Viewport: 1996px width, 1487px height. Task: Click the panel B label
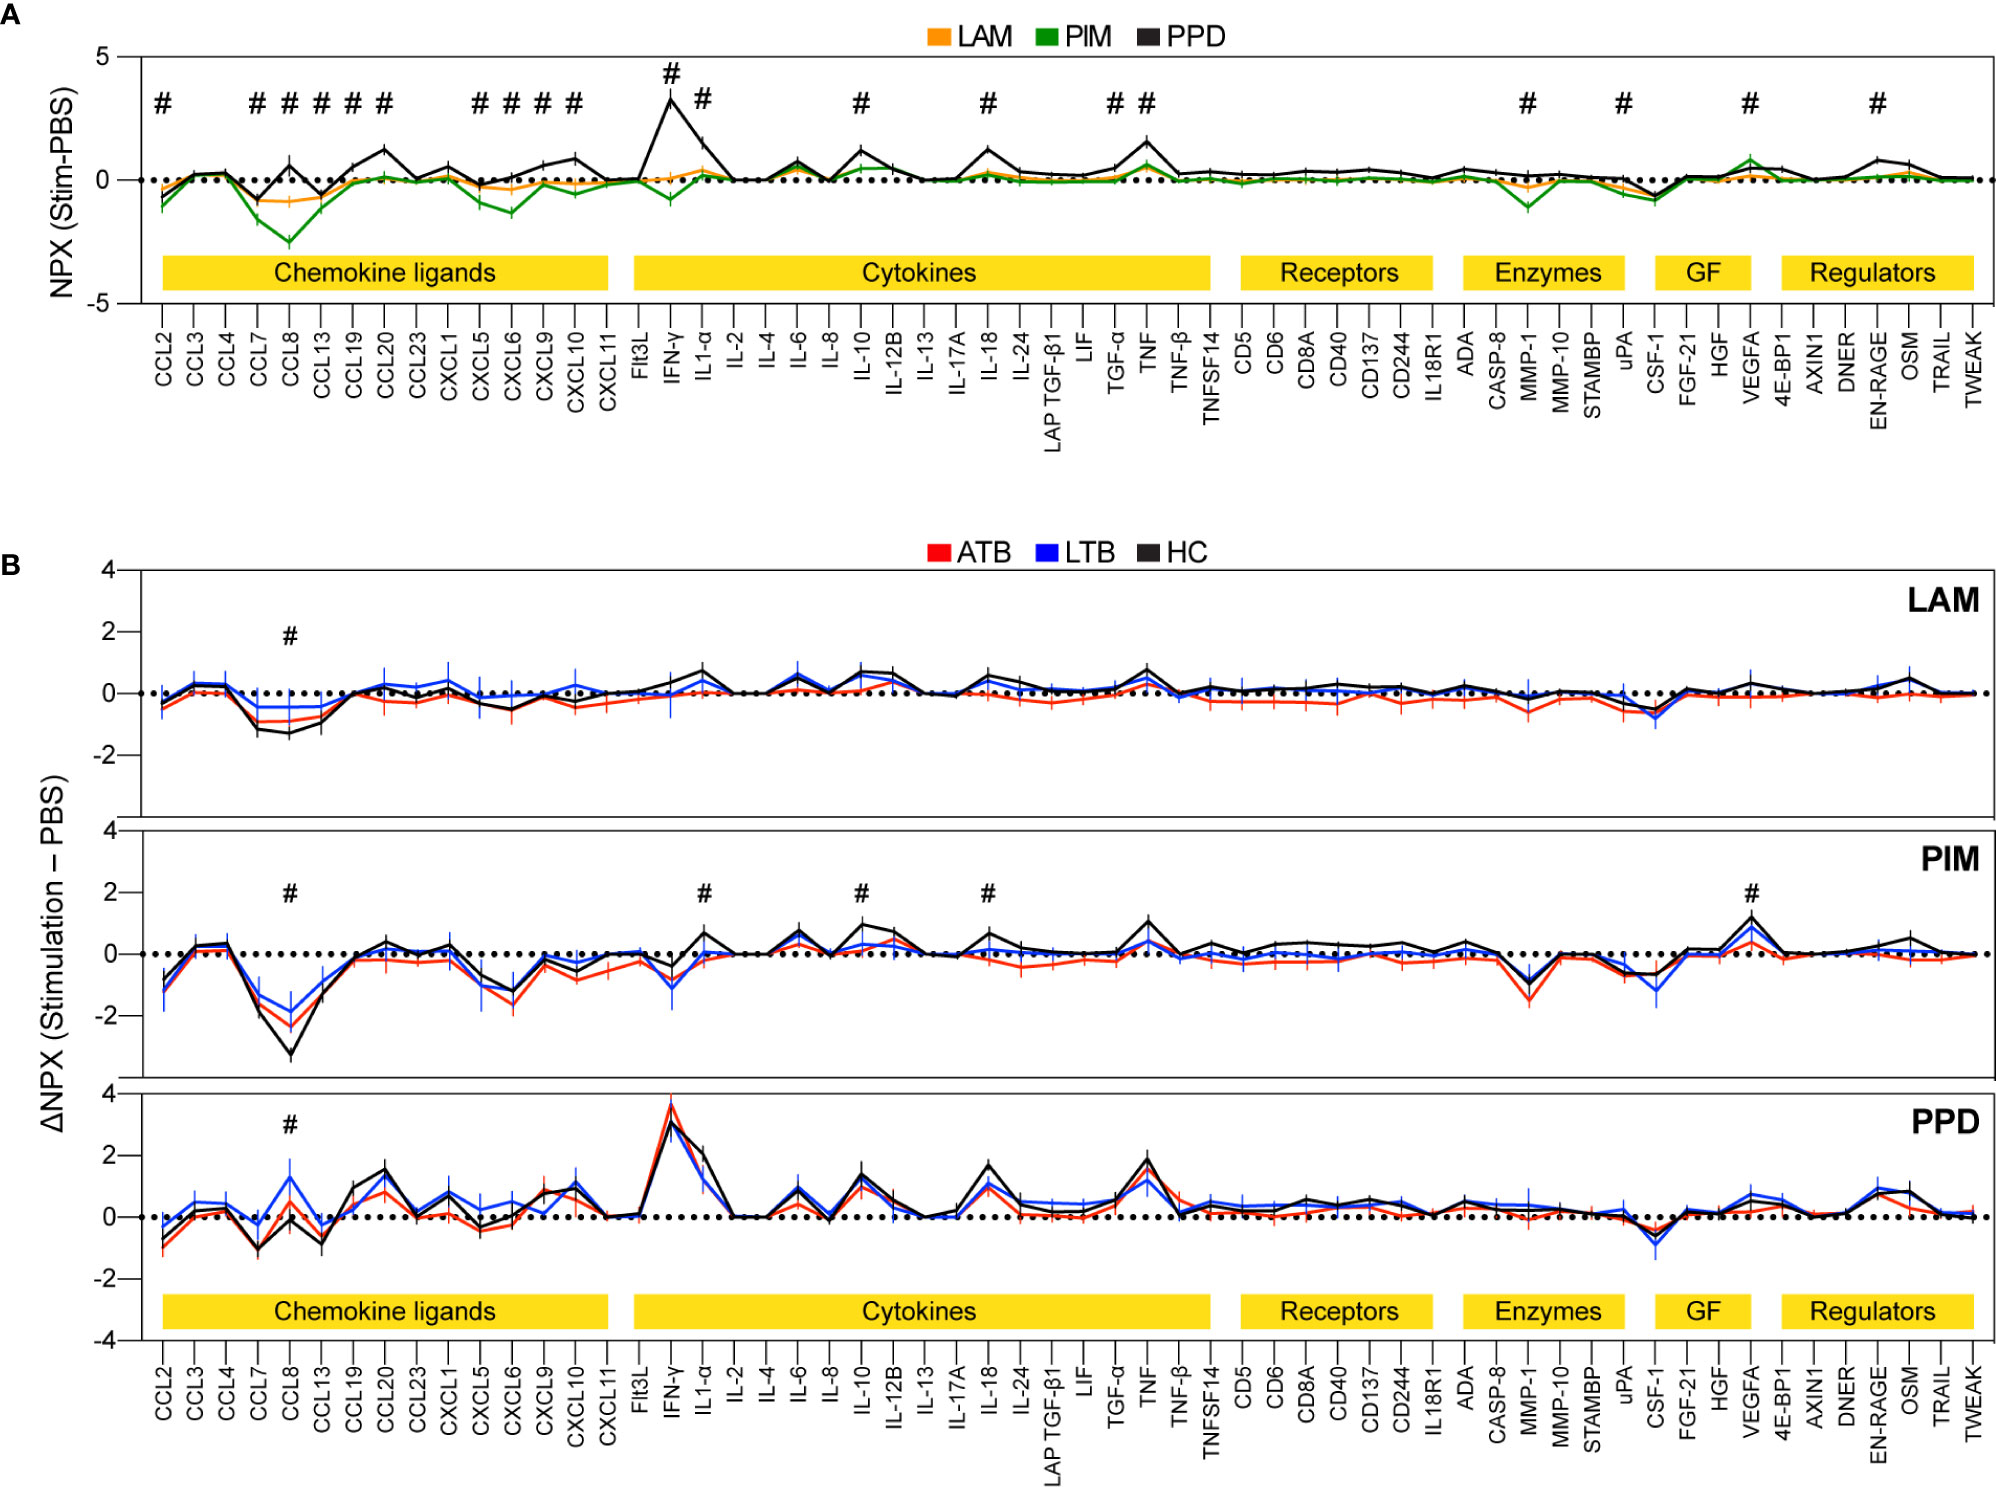point(10,566)
